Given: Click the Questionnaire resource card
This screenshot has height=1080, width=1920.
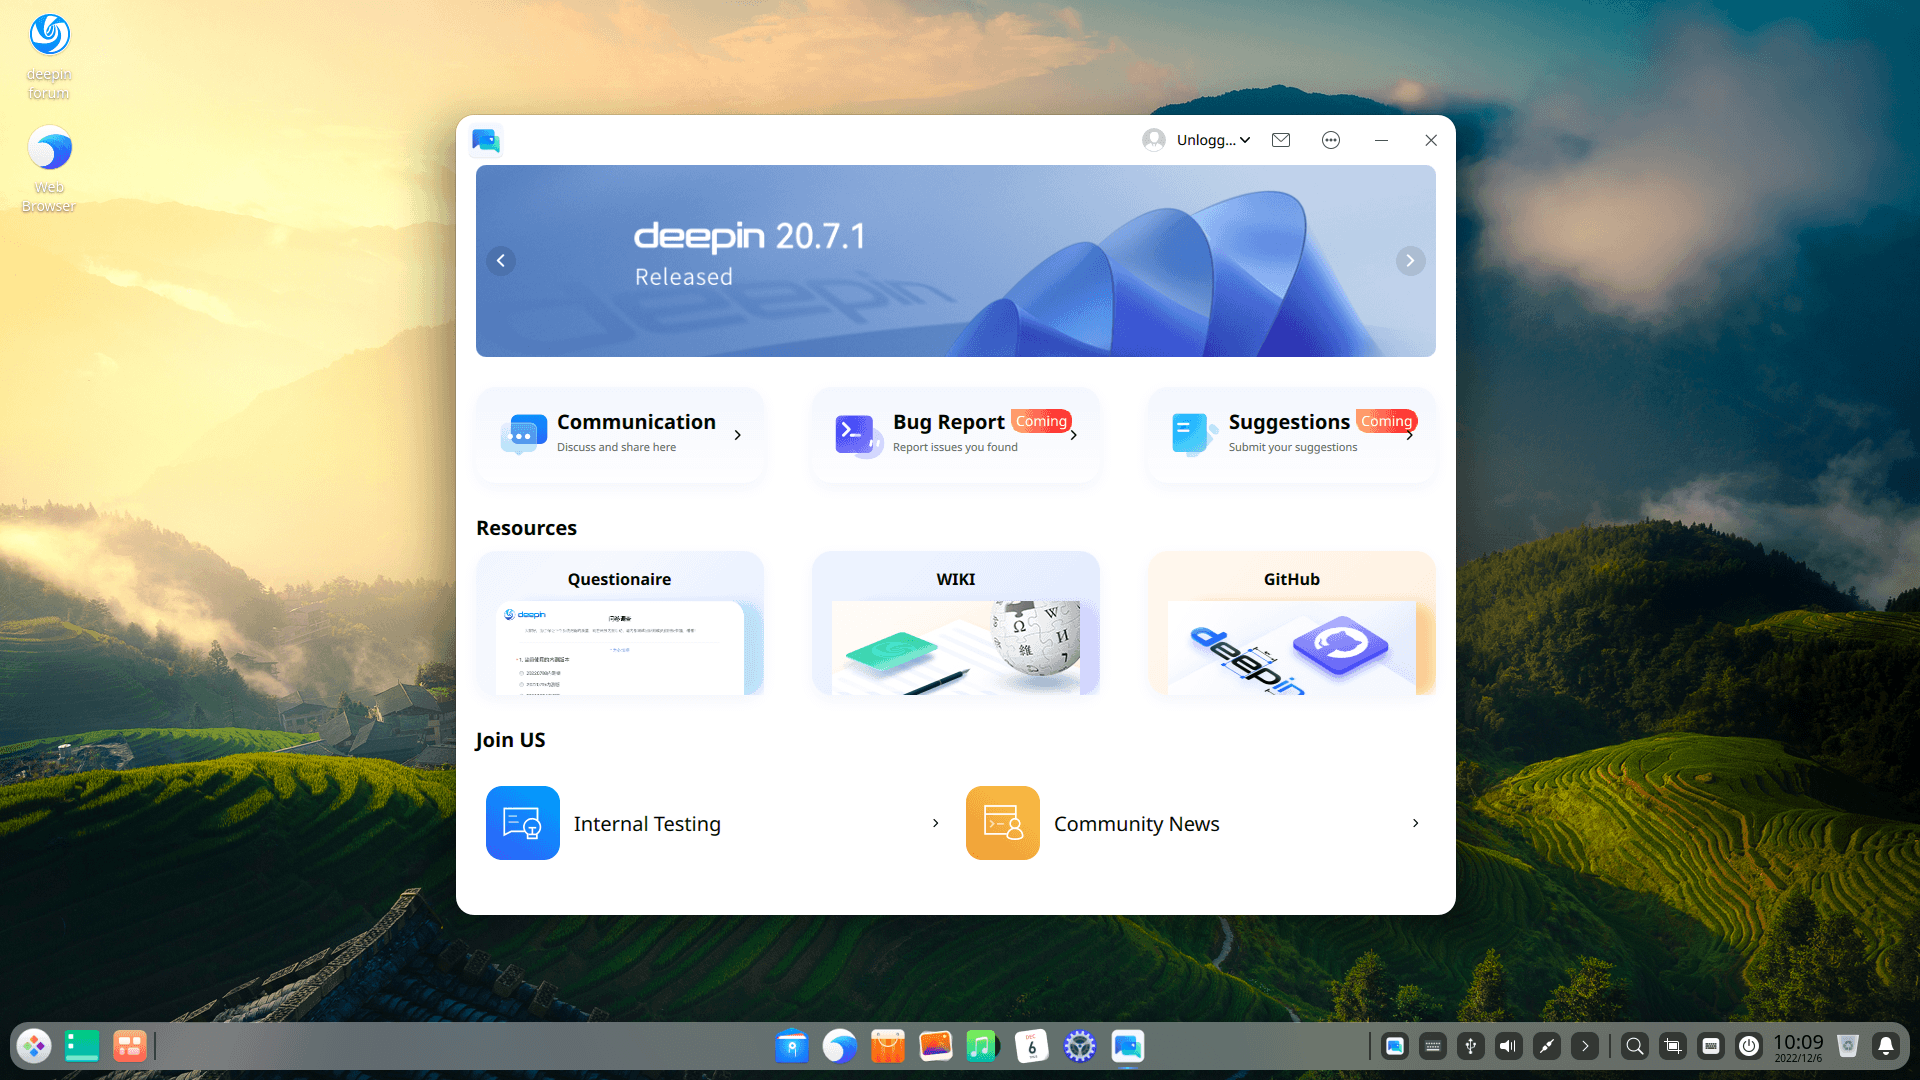Looking at the screenshot, I should click(620, 624).
